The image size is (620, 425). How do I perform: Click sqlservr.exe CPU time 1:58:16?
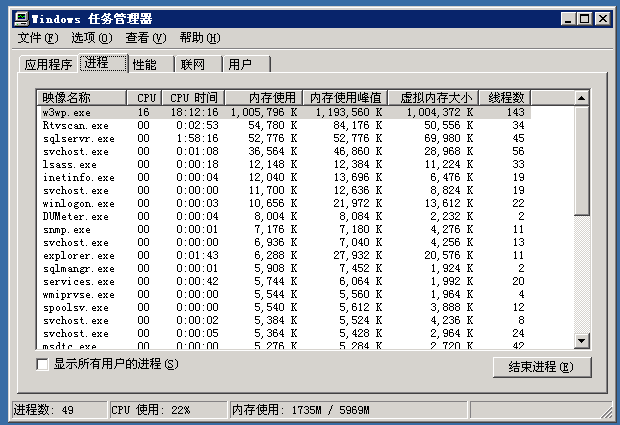click(197, 138)
